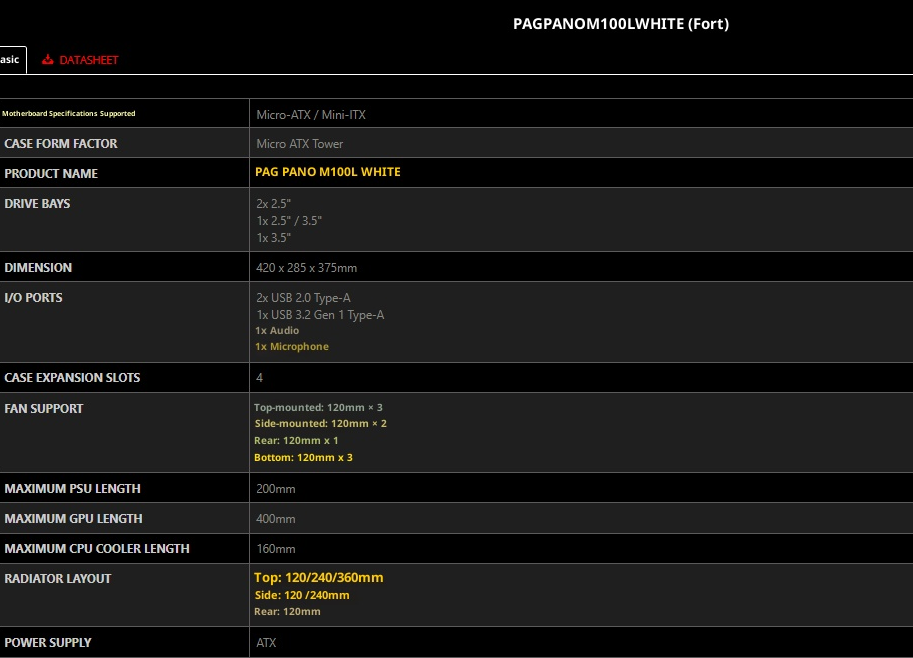Click Side-mounted: 120mm × 2 fan entry

pyautogui.click(x=321, y=423)
